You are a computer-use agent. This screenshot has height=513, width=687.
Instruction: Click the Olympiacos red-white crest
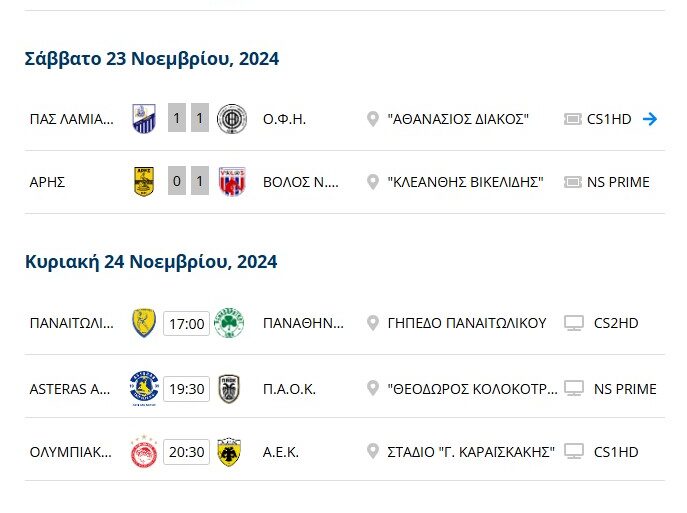click(x=144, y=451)
